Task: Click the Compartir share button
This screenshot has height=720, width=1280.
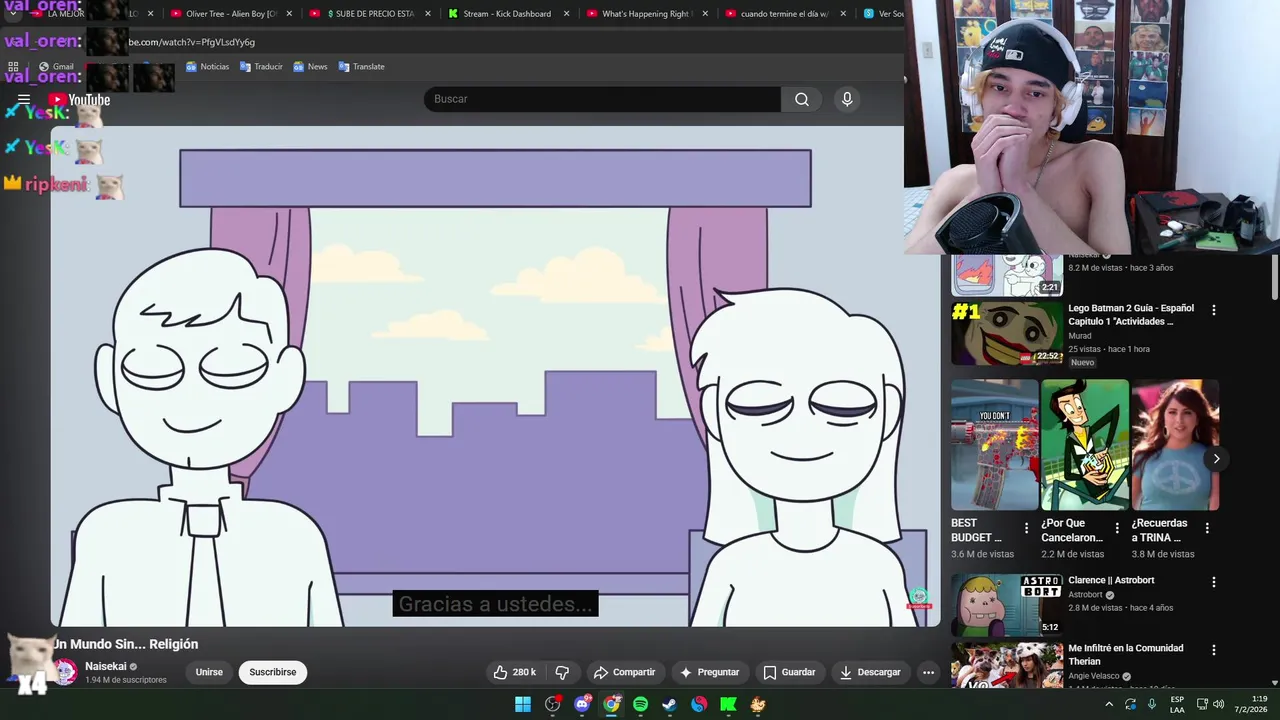Action: coord(624,672)
